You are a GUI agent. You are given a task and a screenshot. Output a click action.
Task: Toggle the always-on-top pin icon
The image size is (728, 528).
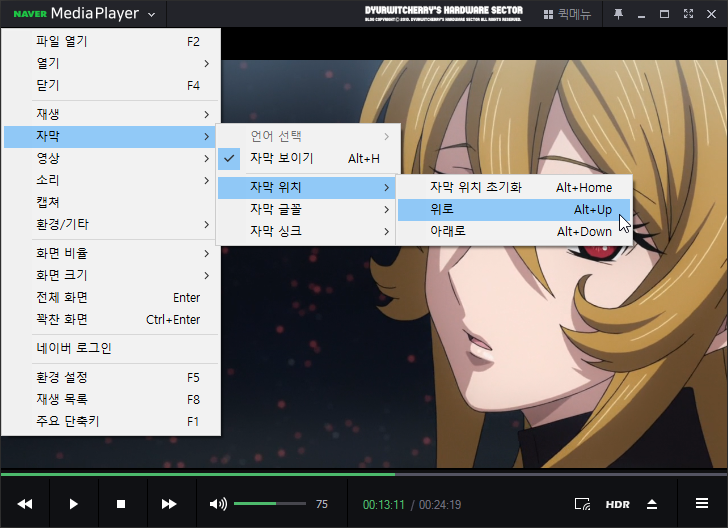click(x=618, y=14)
